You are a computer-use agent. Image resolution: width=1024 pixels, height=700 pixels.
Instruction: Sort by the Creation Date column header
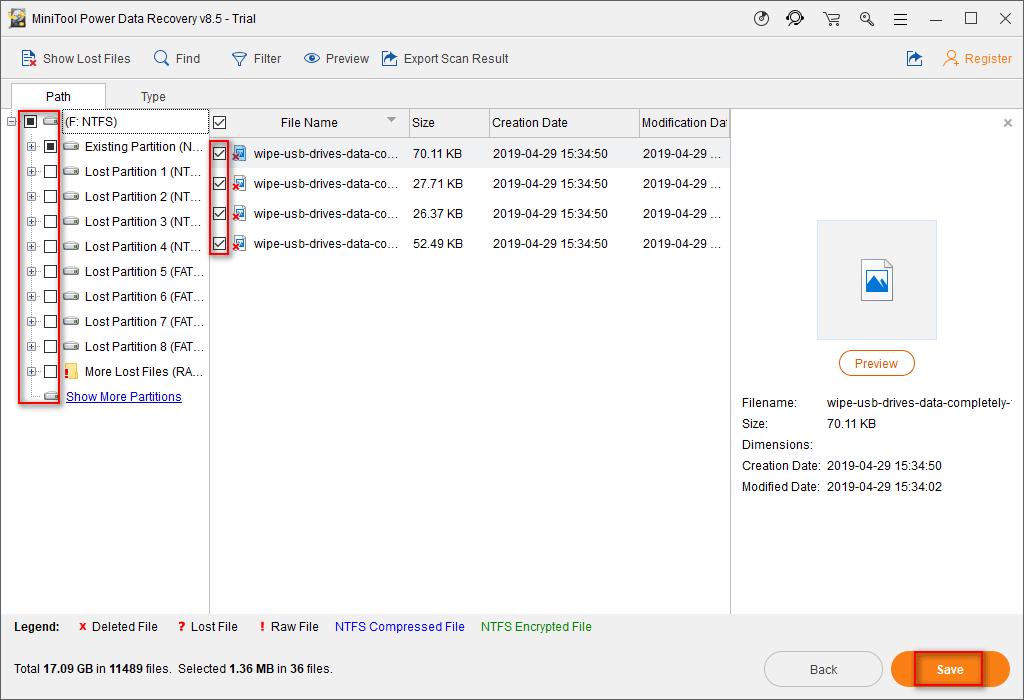tap(564, 123)
